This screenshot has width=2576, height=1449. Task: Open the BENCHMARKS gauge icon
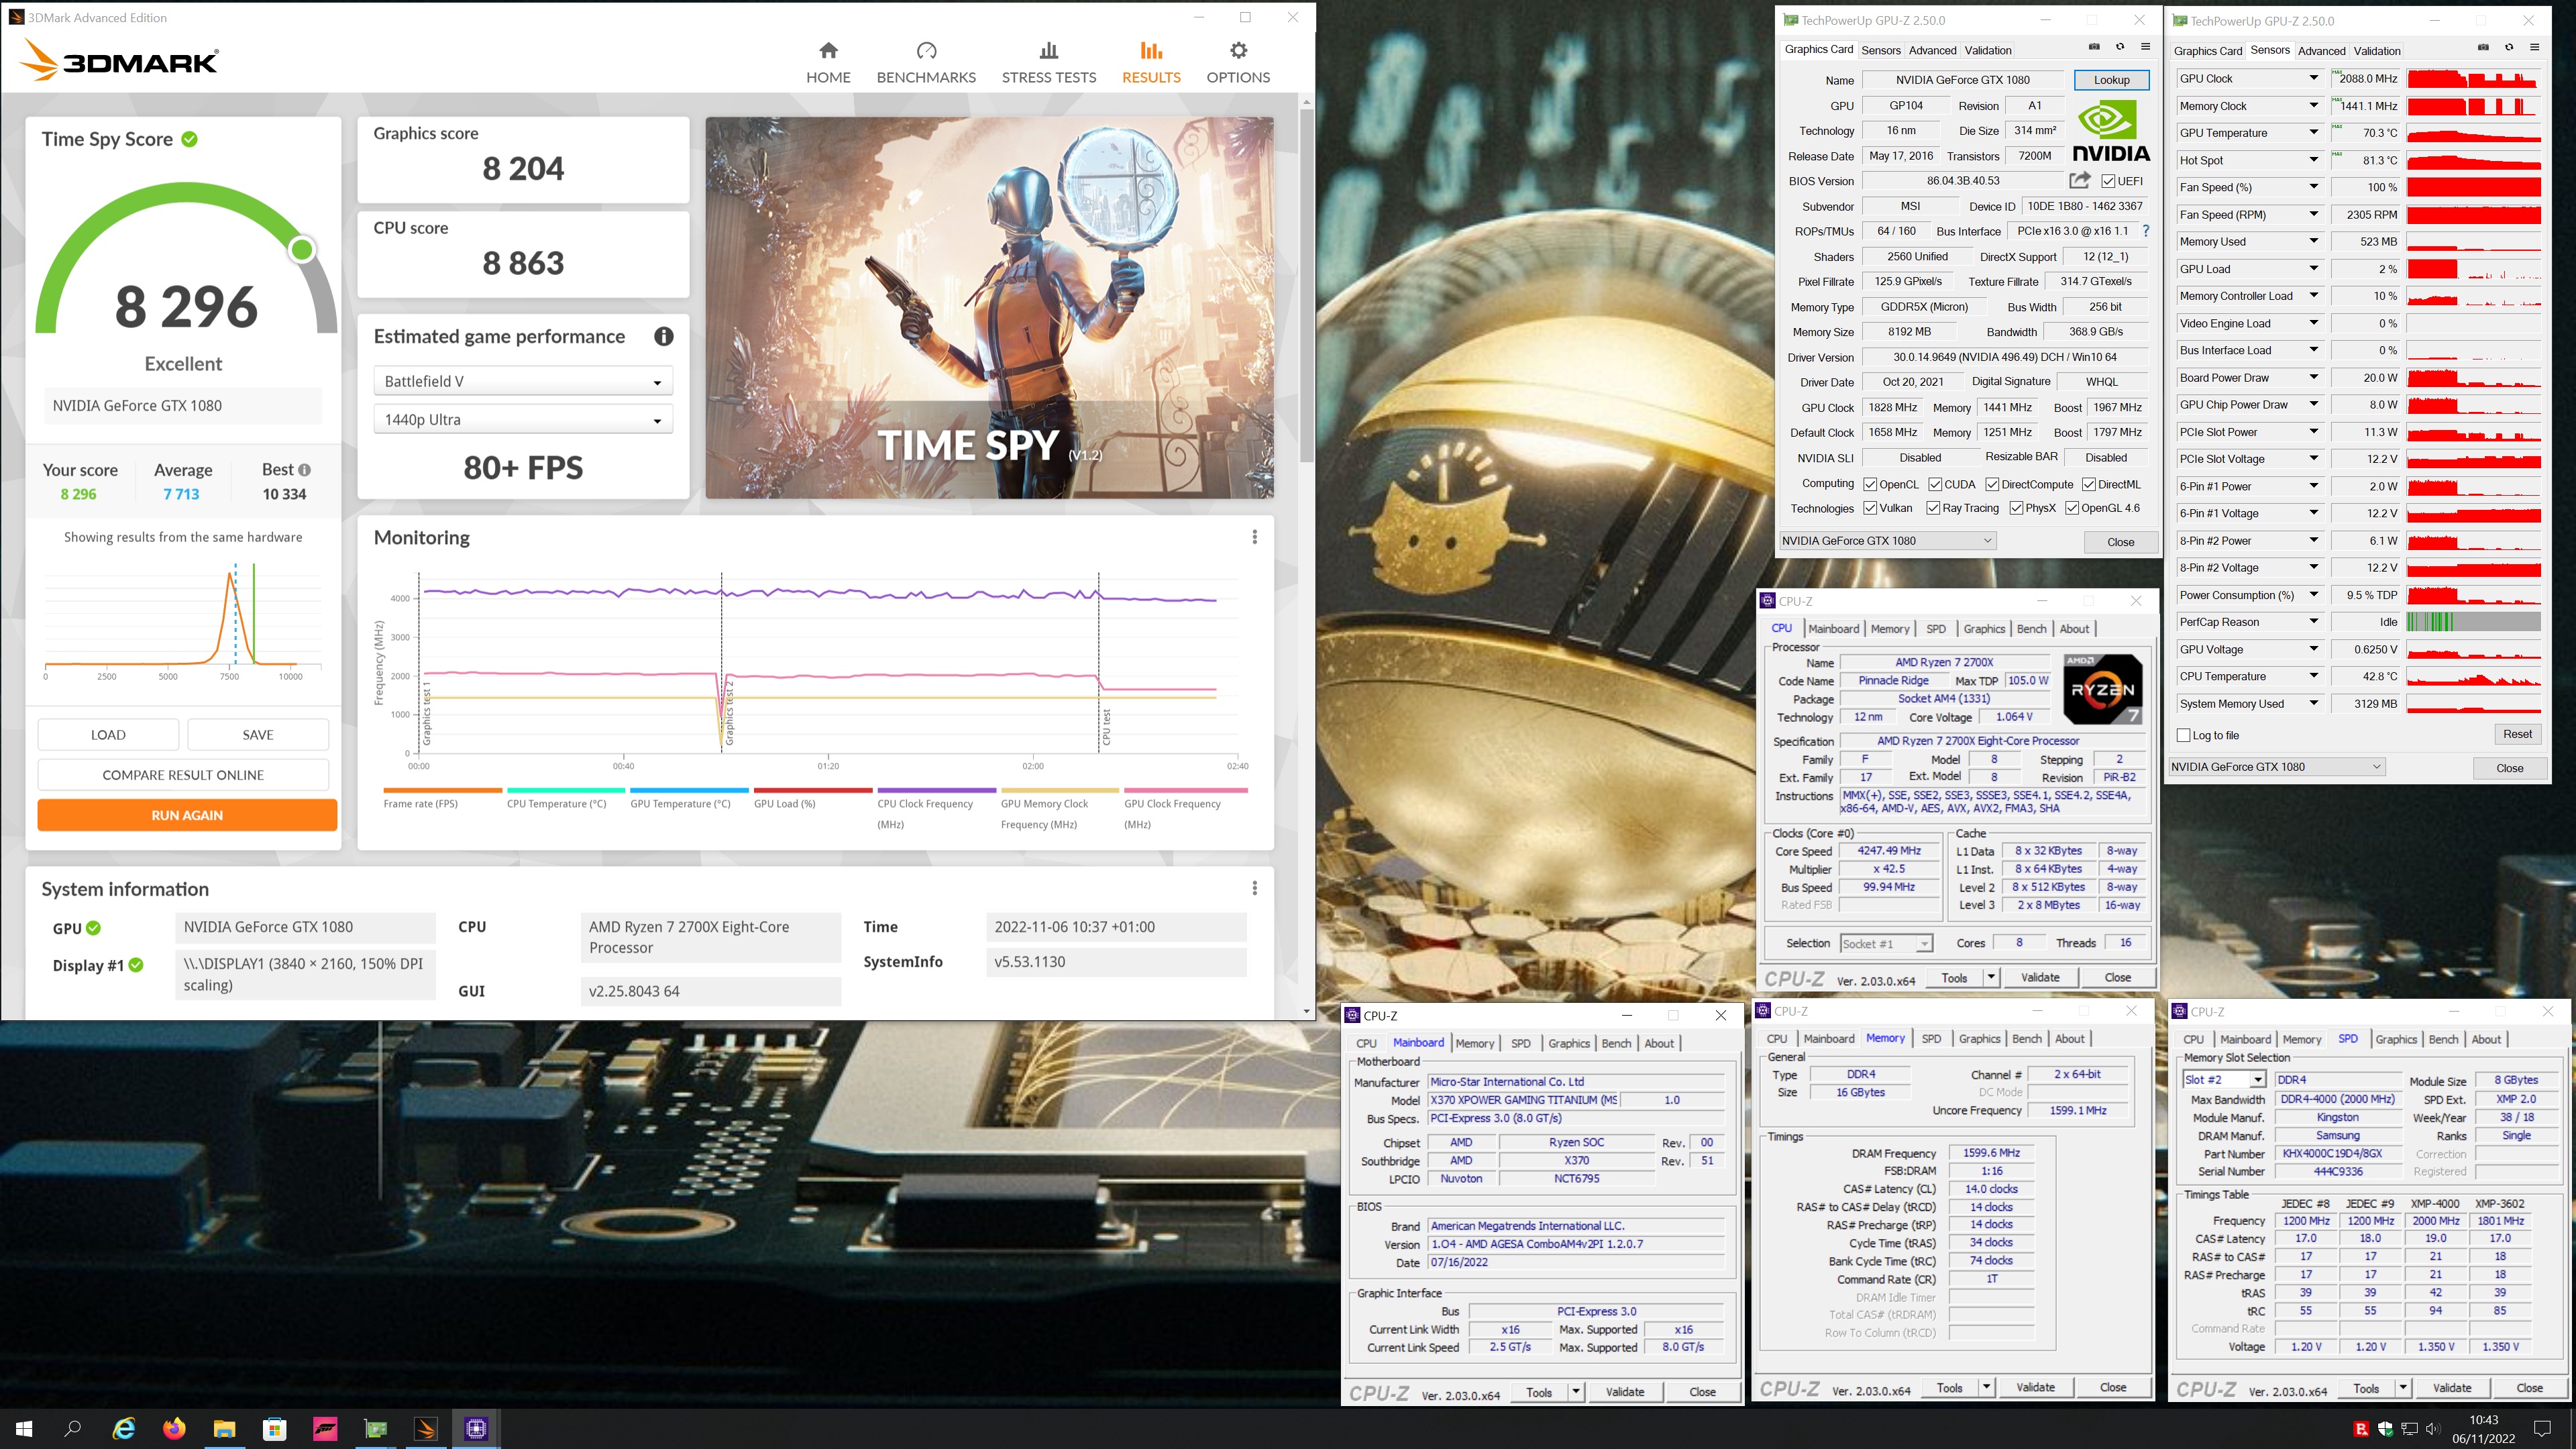tap(926, 50)
